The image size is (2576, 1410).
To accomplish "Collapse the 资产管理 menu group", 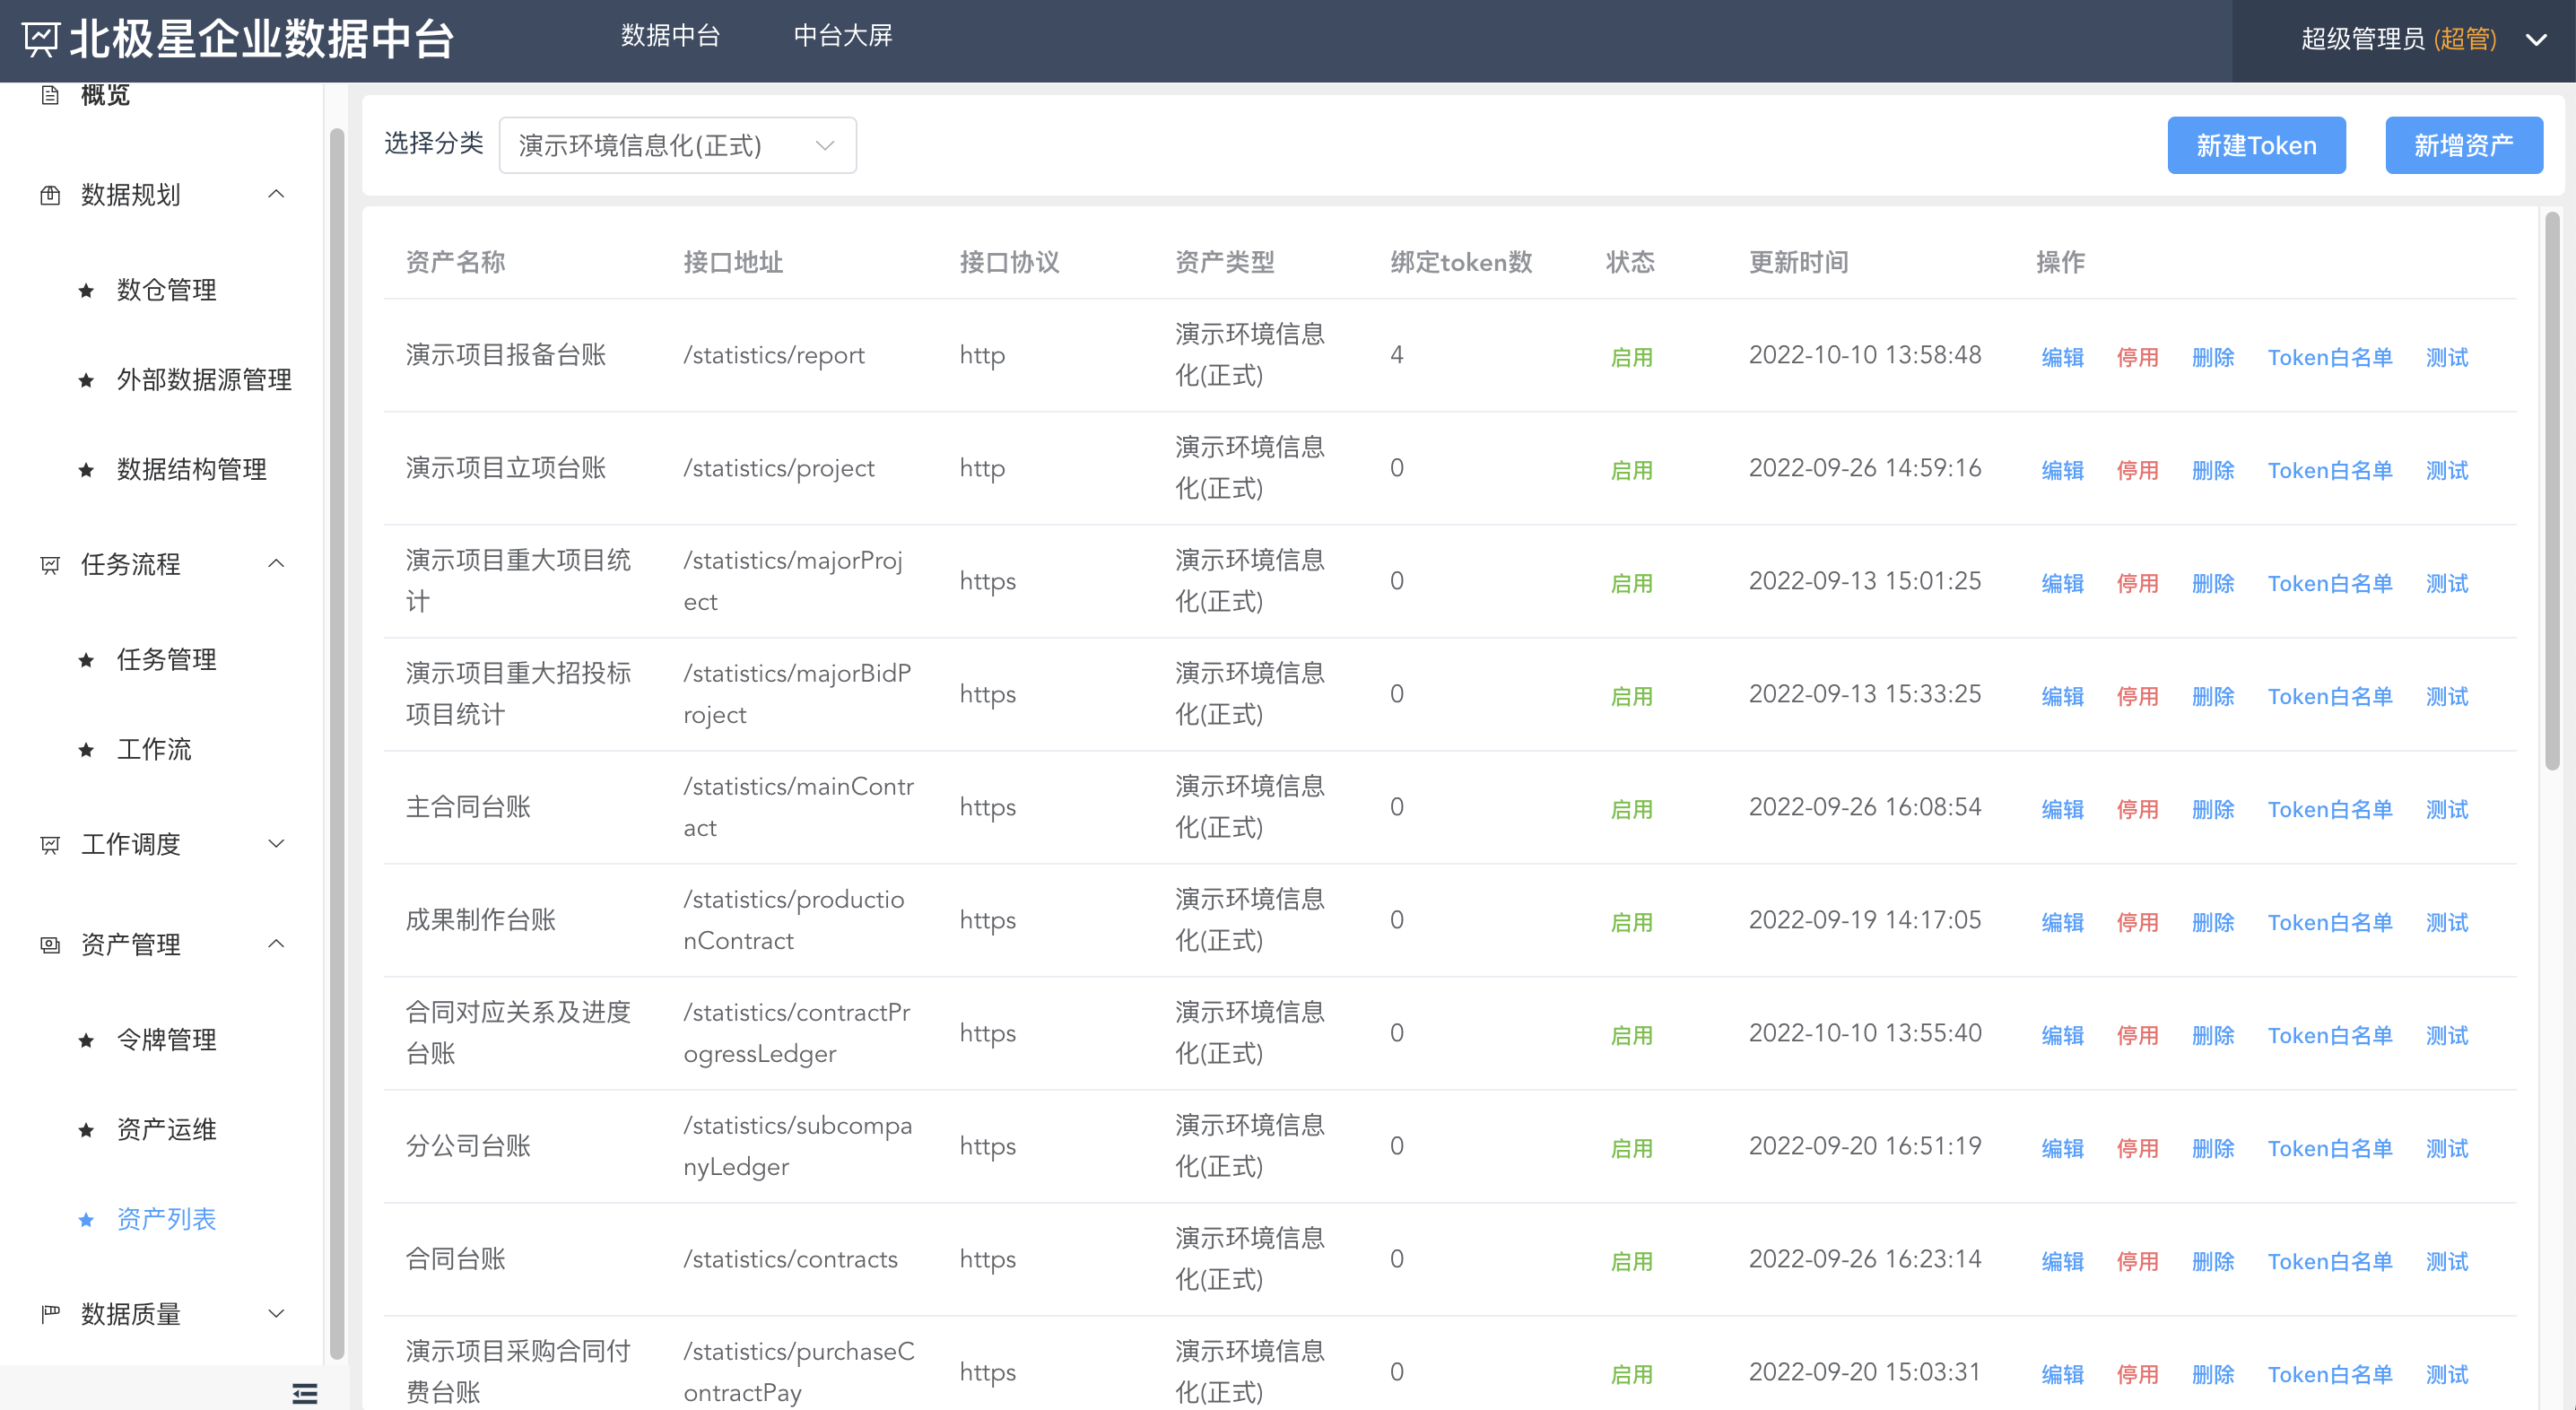I will click(x=277, y=944).
